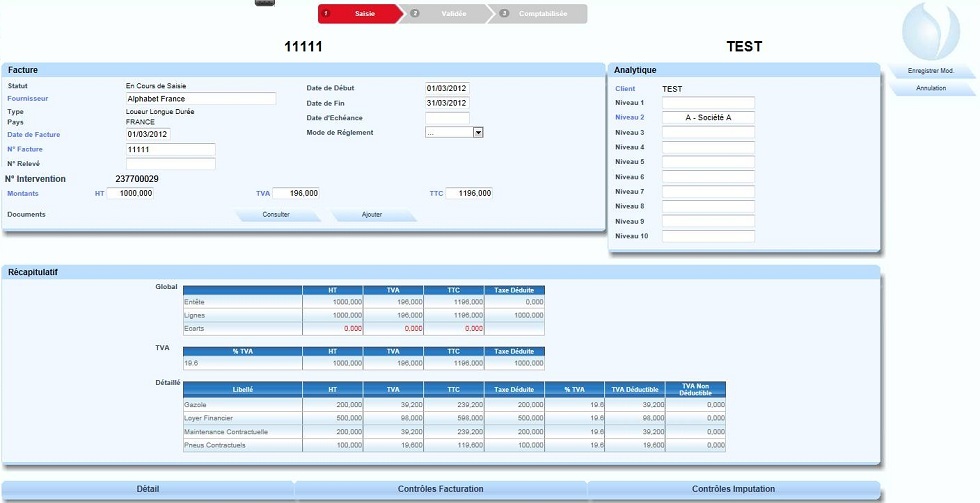Image resolution: width=980 pixels, height=503 pixels.
Task: Click the round blue logo icon
Action: point(930,32)
